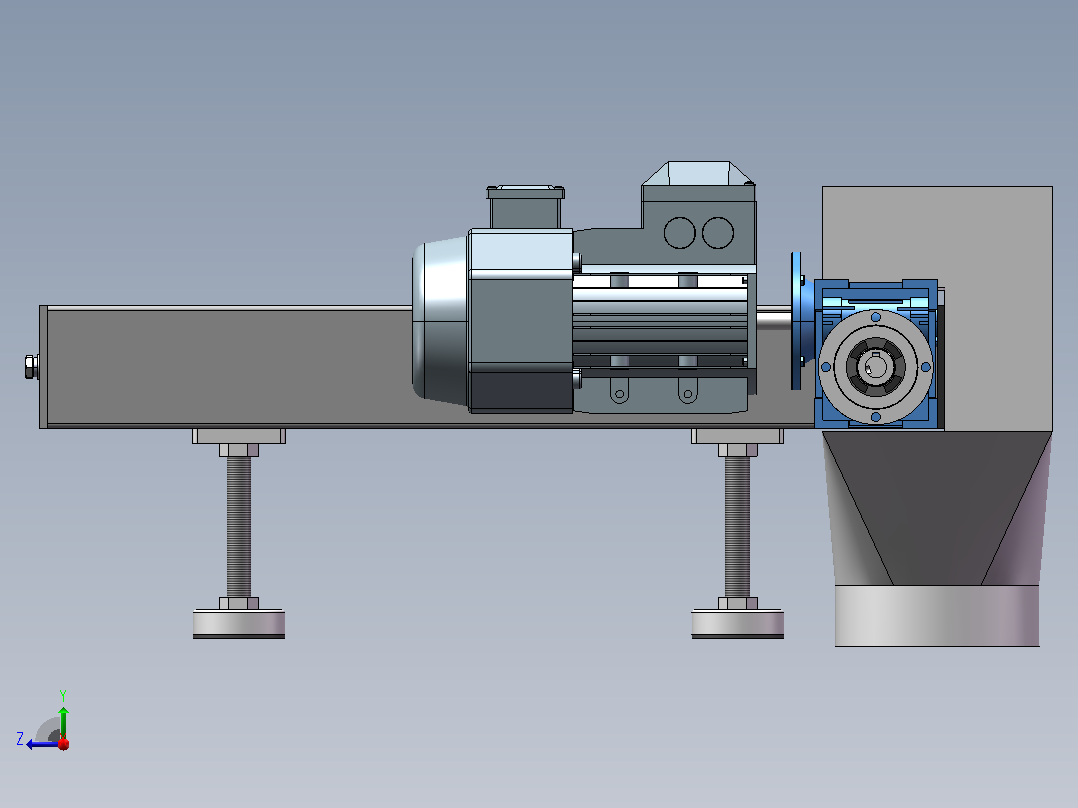Click the right round hole on the terminal box
Viewport: 1078px width, 808px height.
tap(718, 232)
